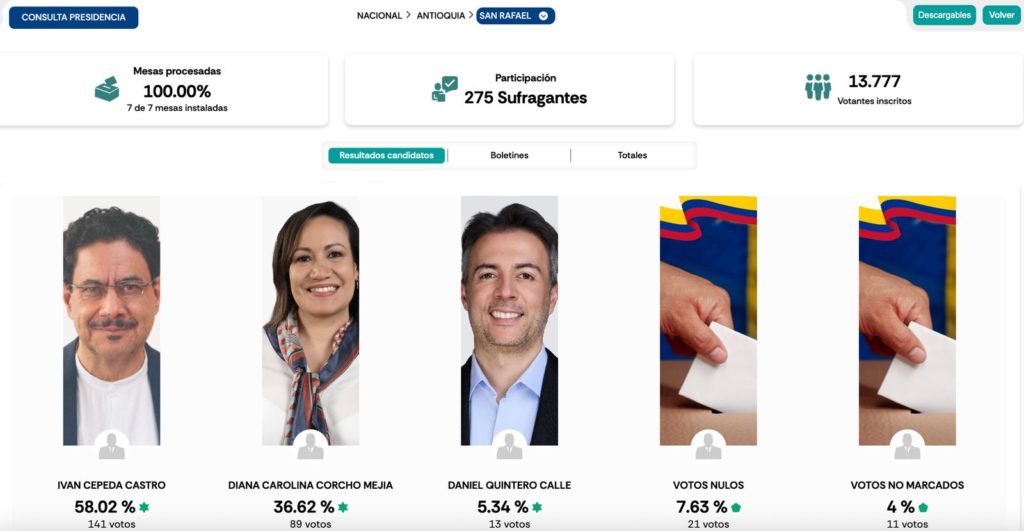Click the Participación voter checkmark icon
Viewport: 1024px width, 531px height.
pos(445,89)
